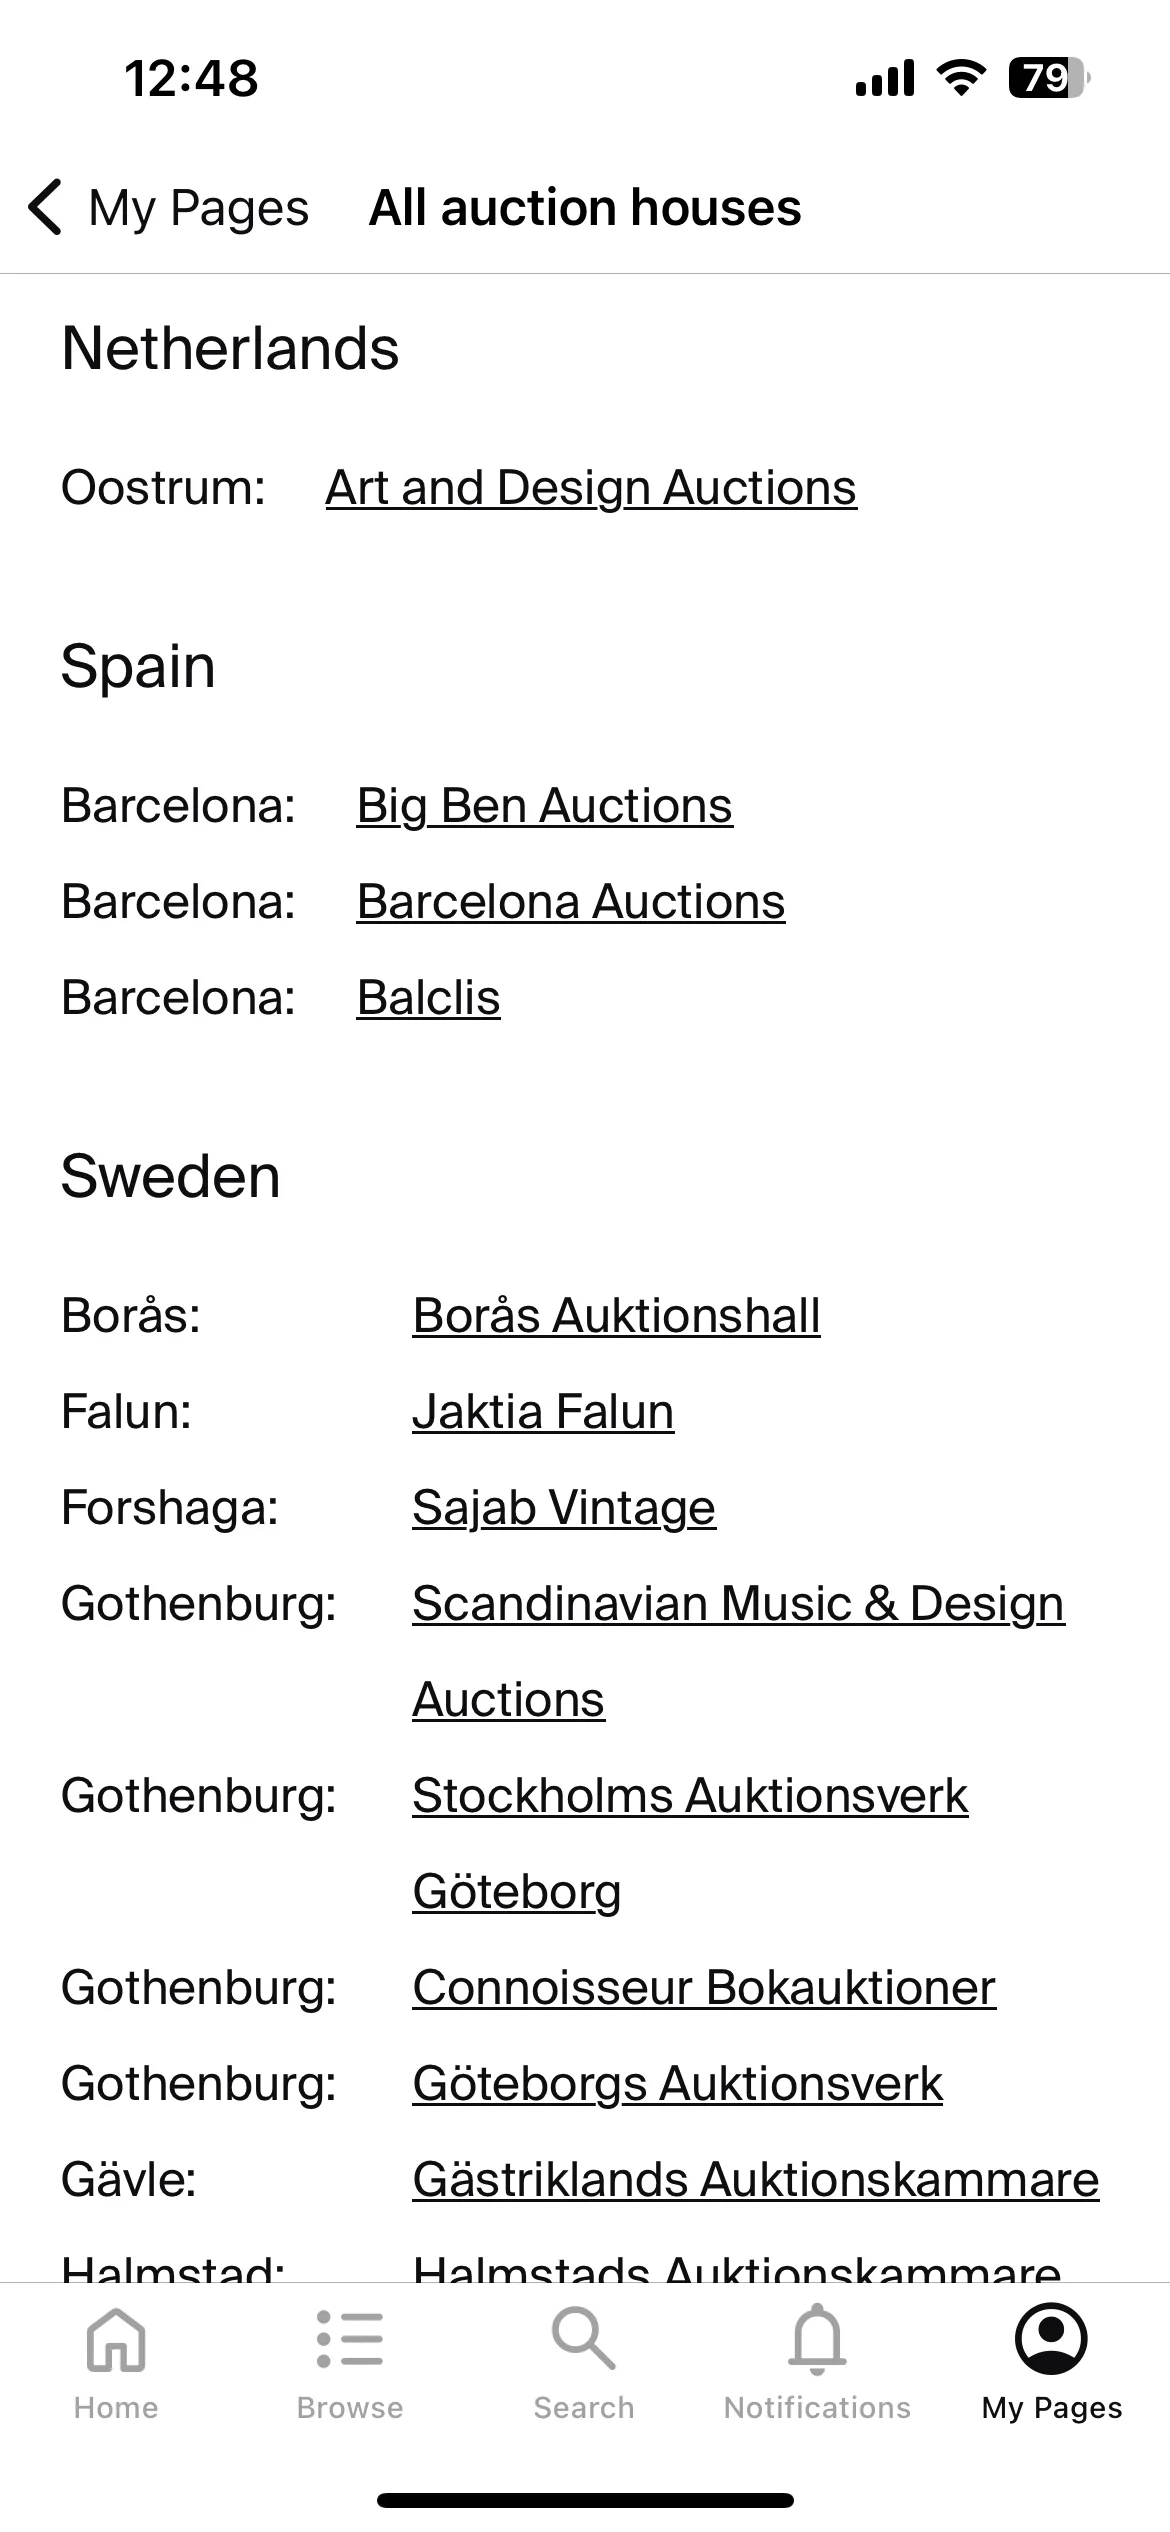Tap the Wi-Fi status icon
Image resolution: width=1170 pixels, height=2532 pixels.
tap(961, 78)
